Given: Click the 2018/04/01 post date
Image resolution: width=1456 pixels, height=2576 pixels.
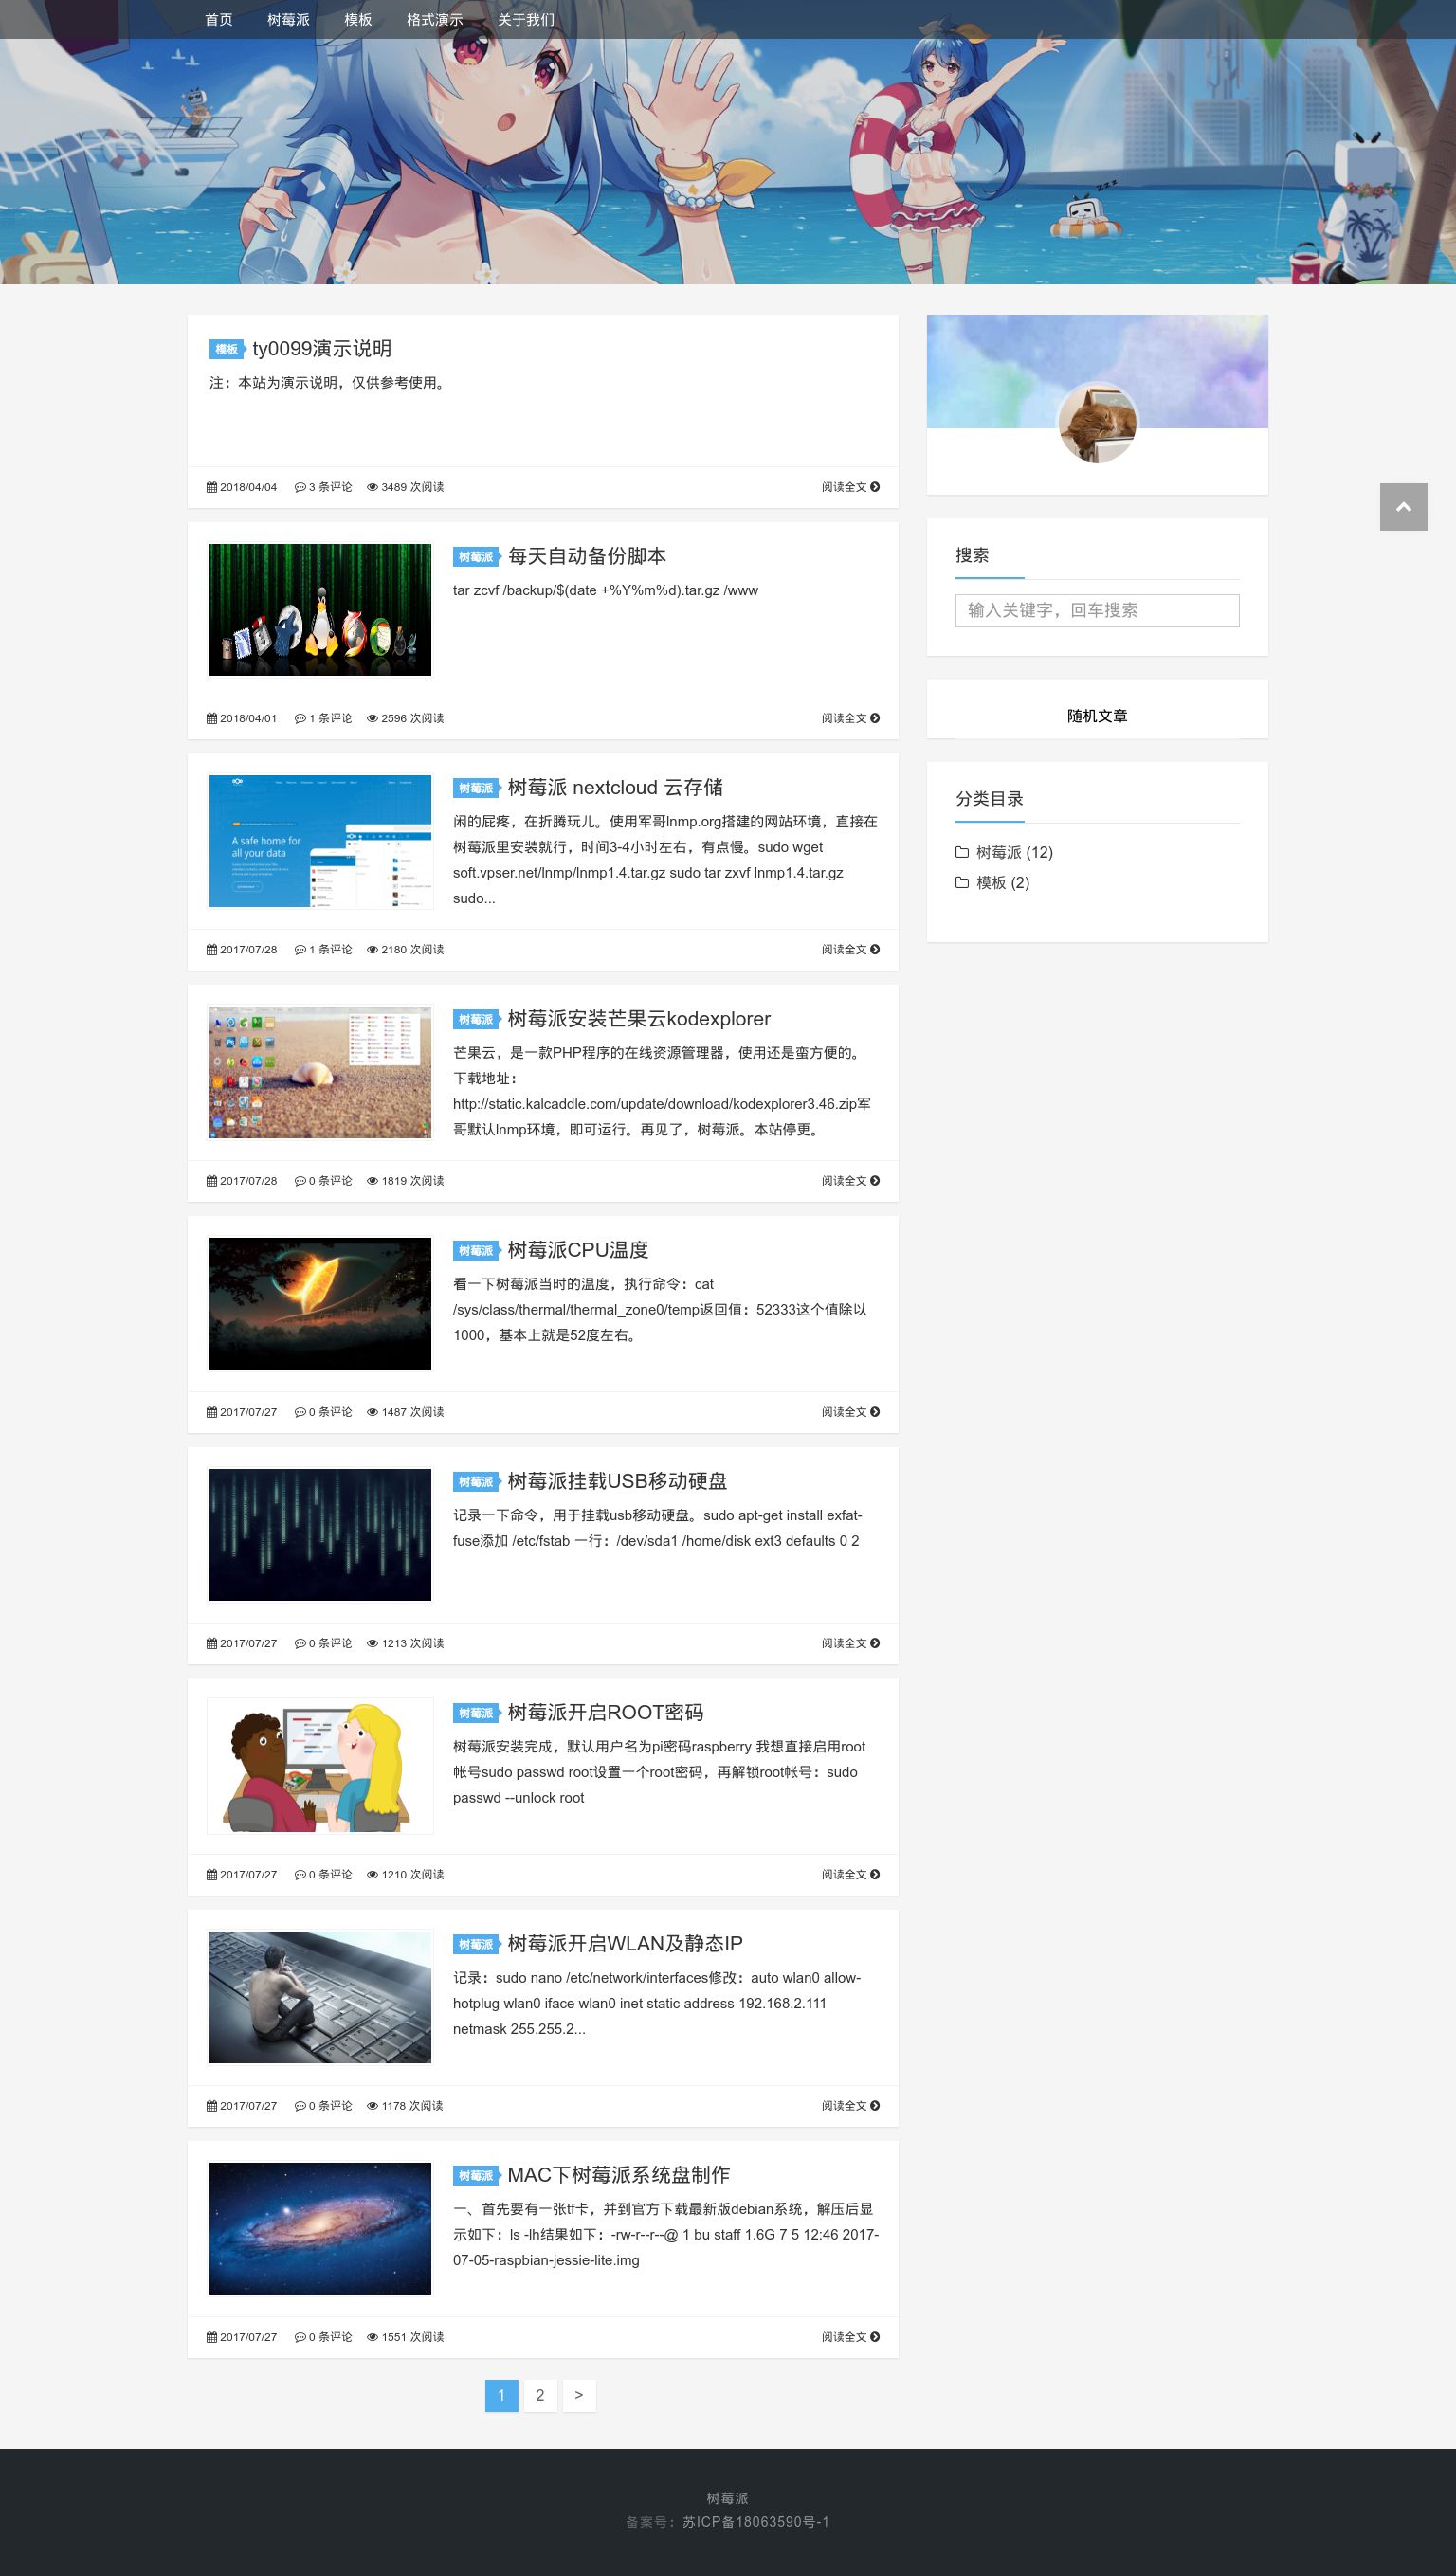Looking at the screenshot, I should tap(242, 718).
